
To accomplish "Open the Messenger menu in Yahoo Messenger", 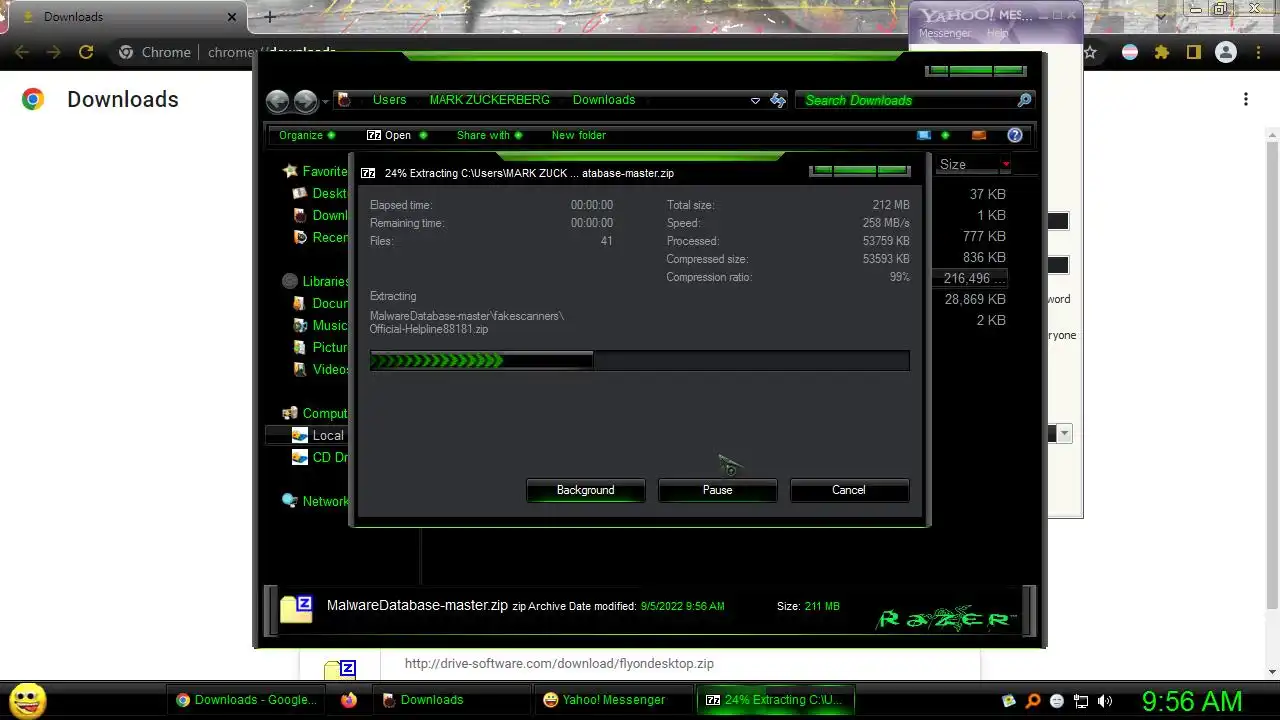I will pyautogui.click(x=944, y=33).
